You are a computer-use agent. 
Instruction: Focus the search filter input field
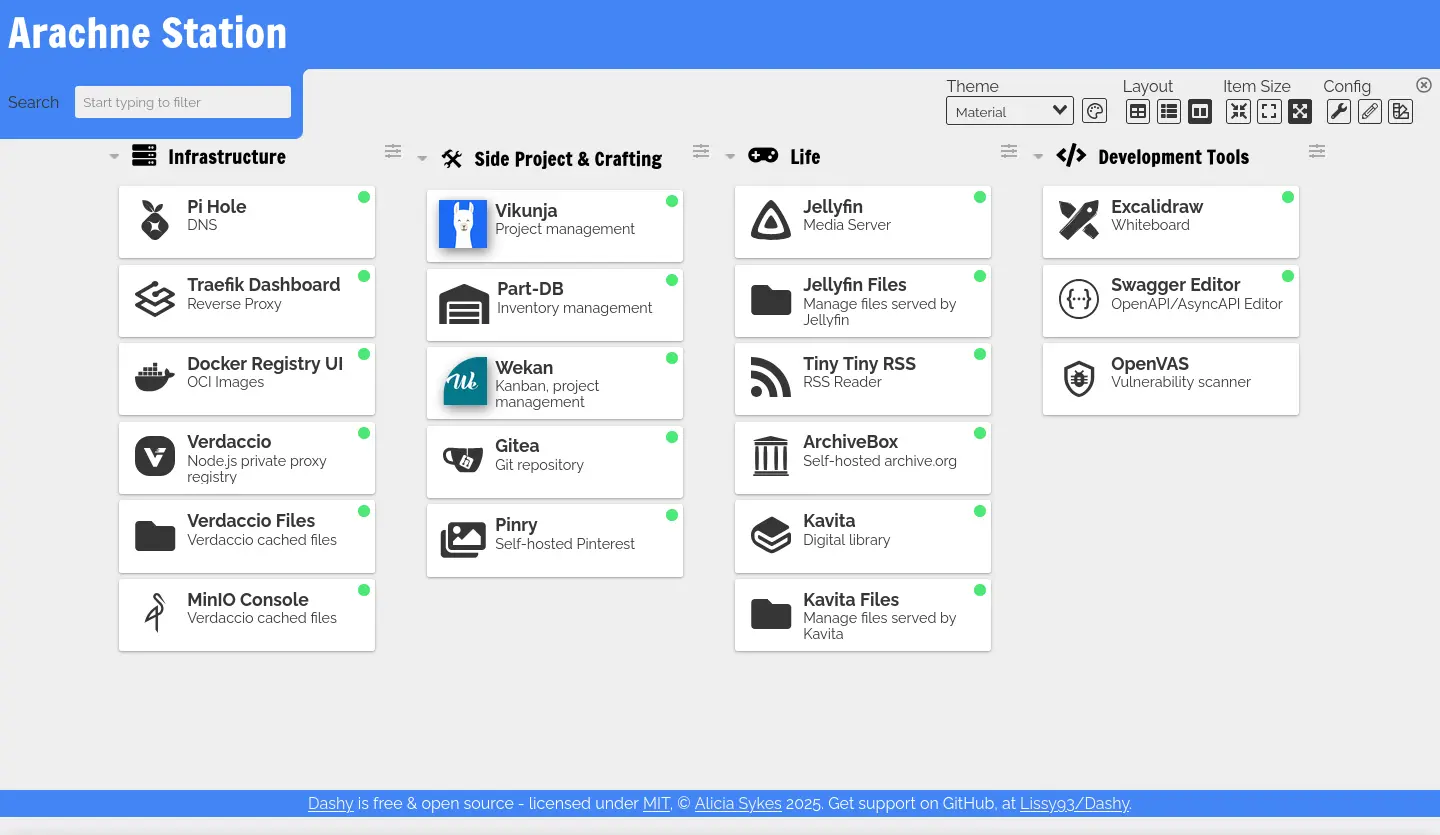[183, 102]
